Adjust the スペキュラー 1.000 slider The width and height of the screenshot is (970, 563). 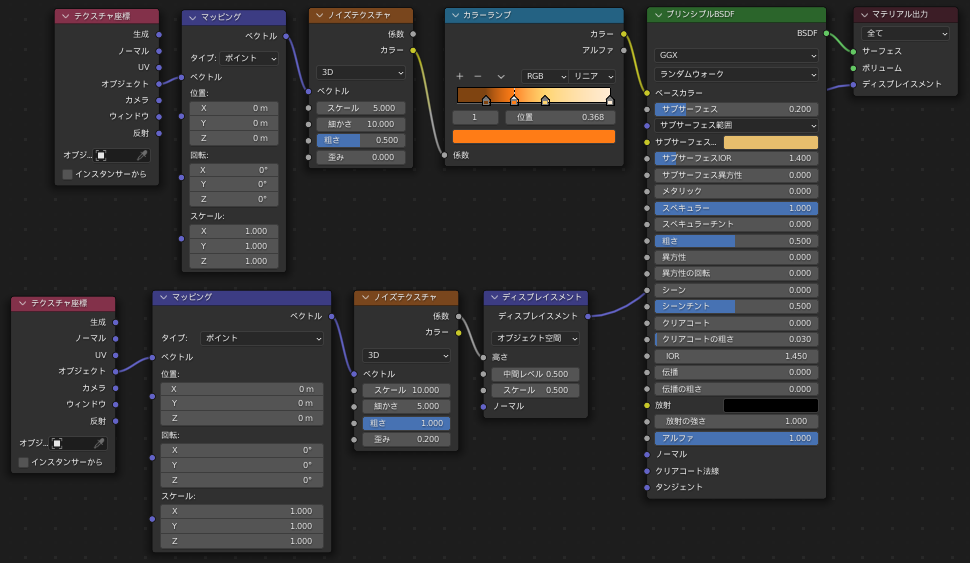[x=736, y=208]
